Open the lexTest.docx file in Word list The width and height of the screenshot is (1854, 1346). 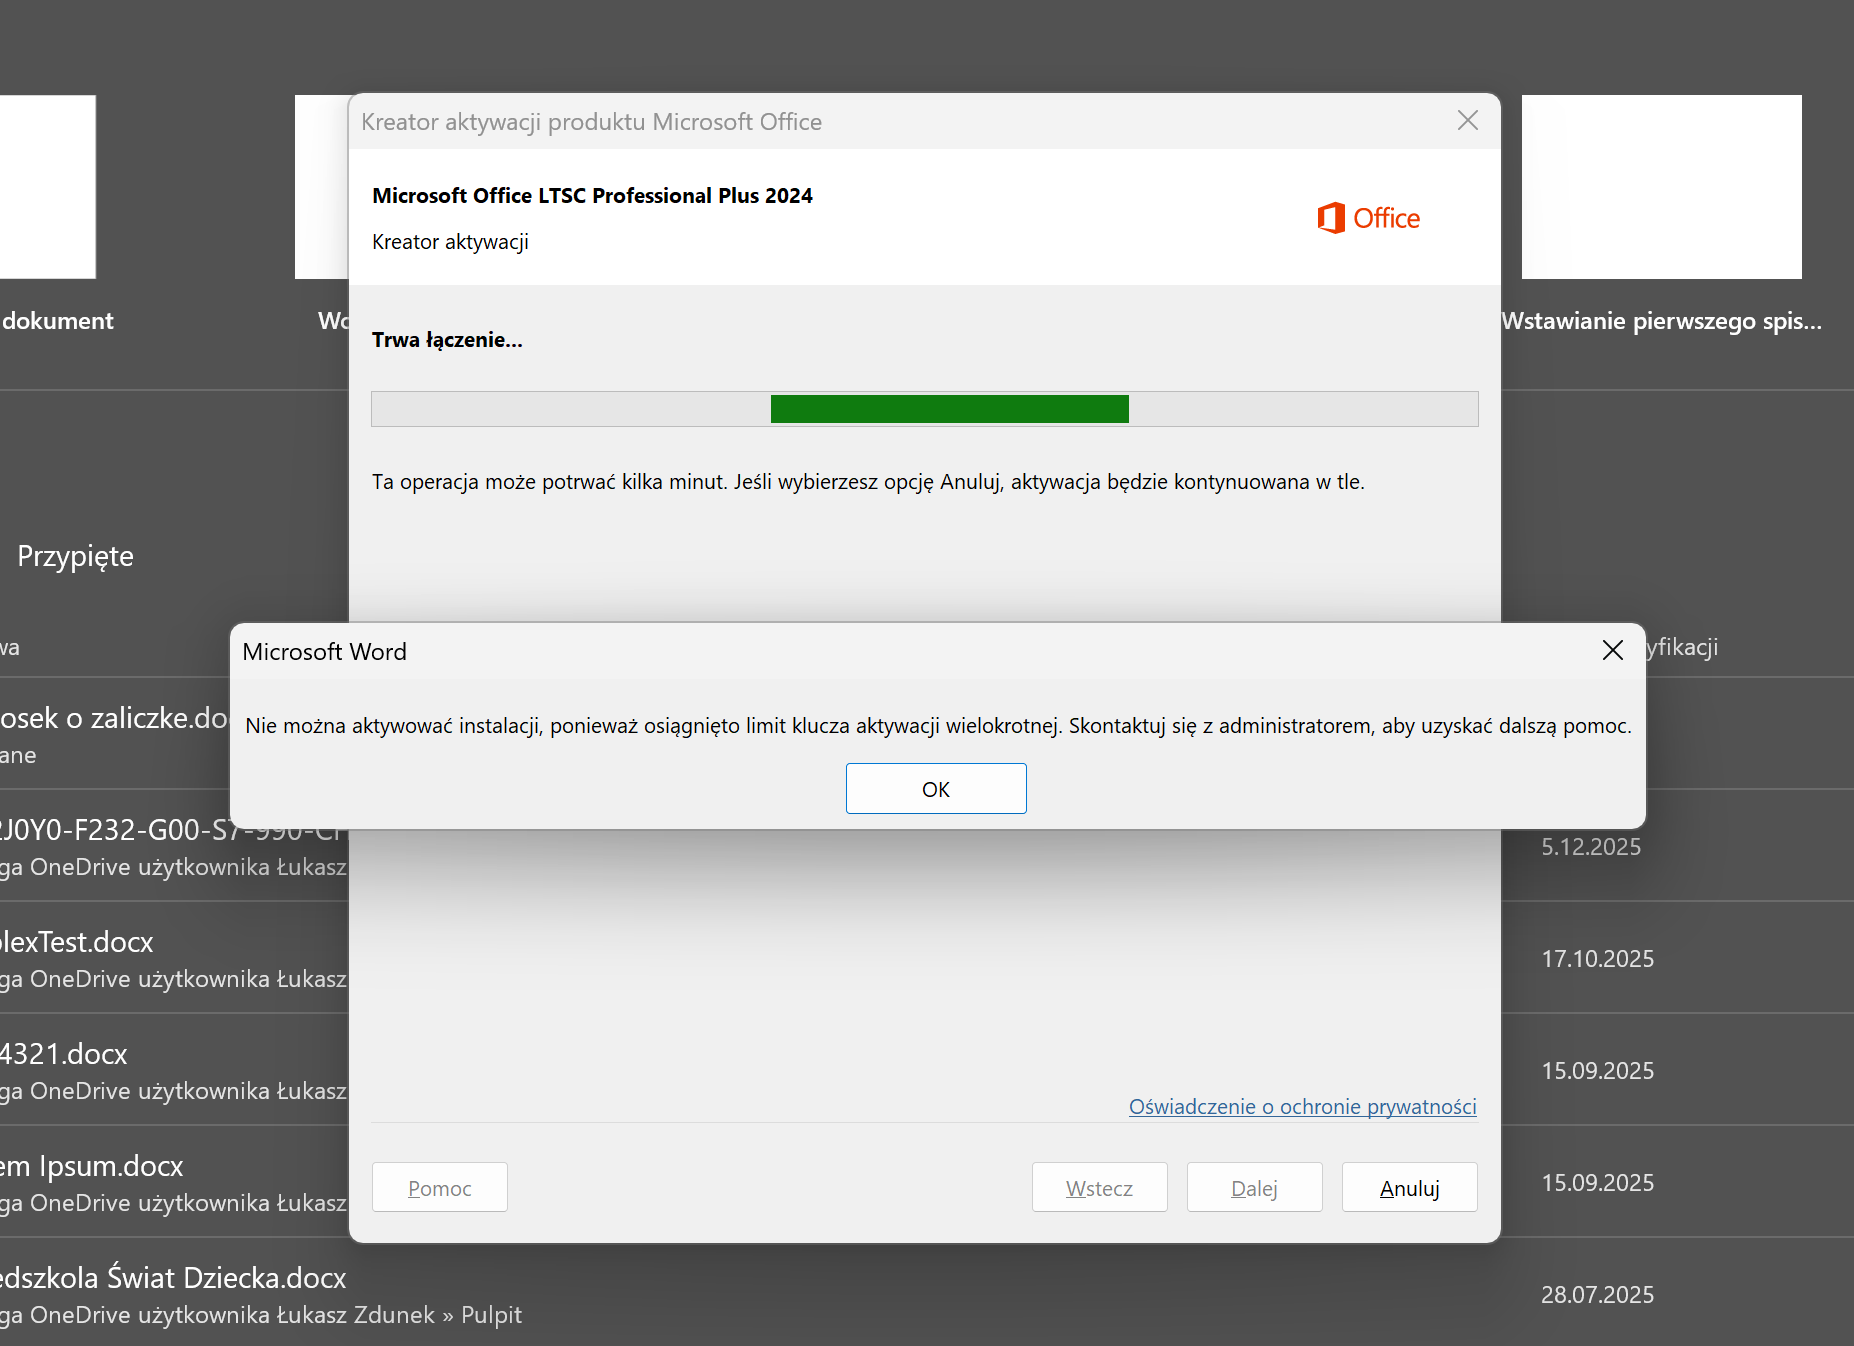coord(77,941)
